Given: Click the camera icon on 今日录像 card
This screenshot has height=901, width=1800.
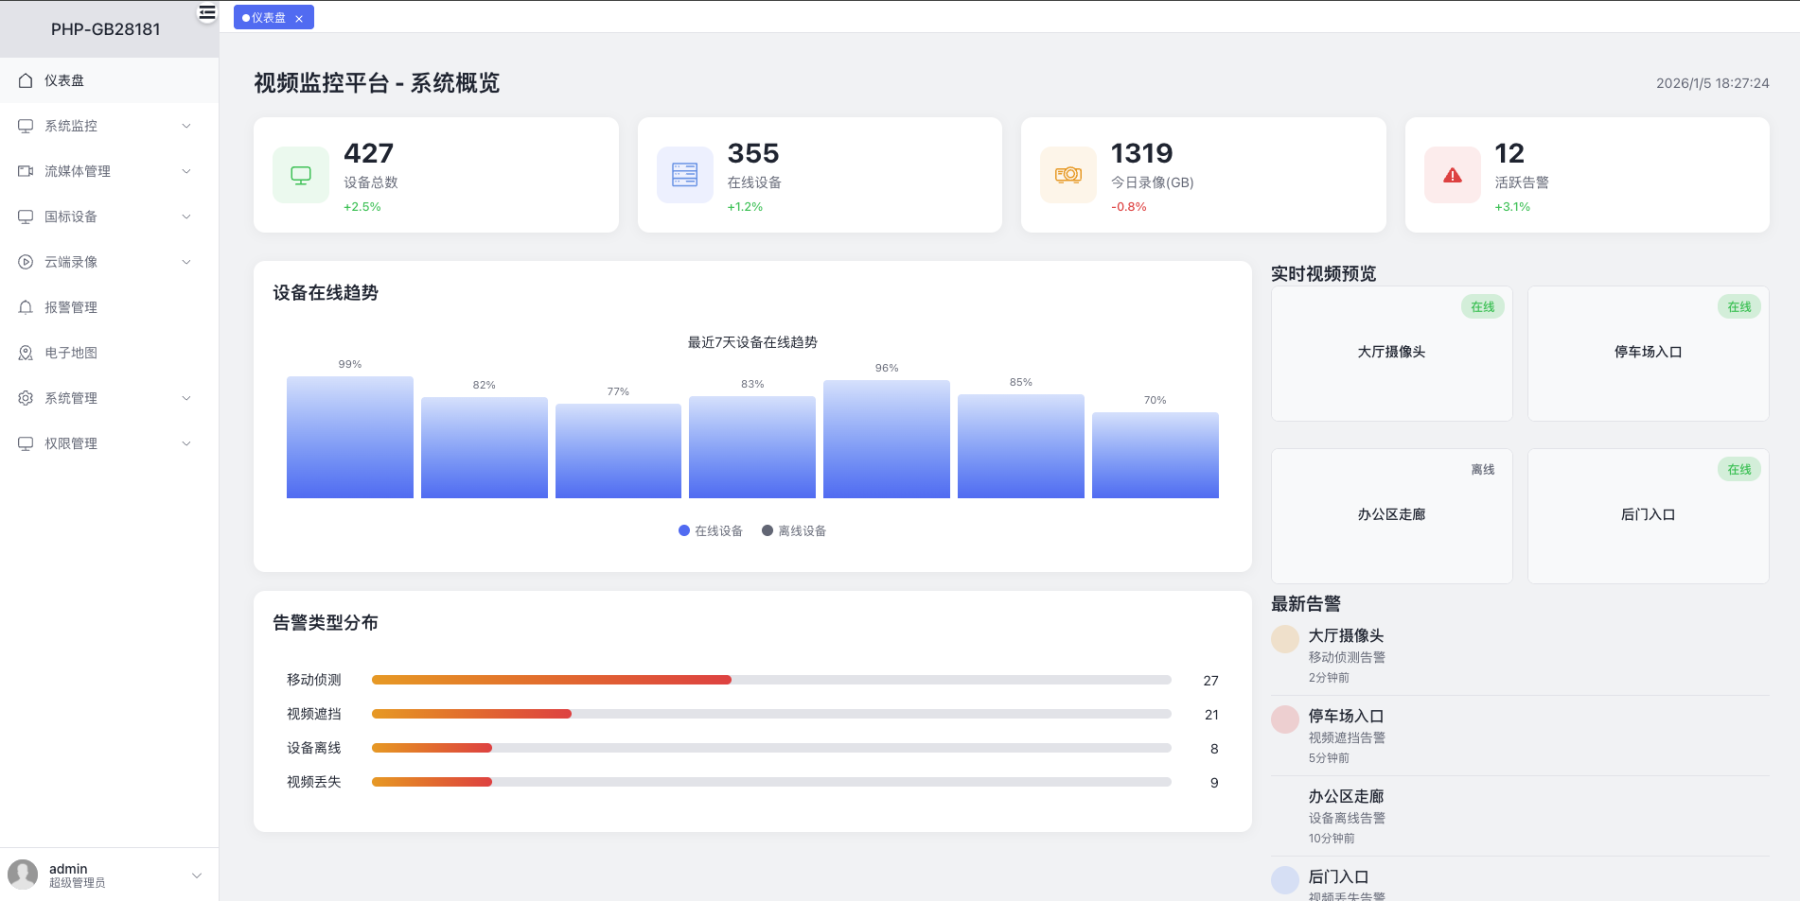Looking at the screenshot, I should [1067, 174].
